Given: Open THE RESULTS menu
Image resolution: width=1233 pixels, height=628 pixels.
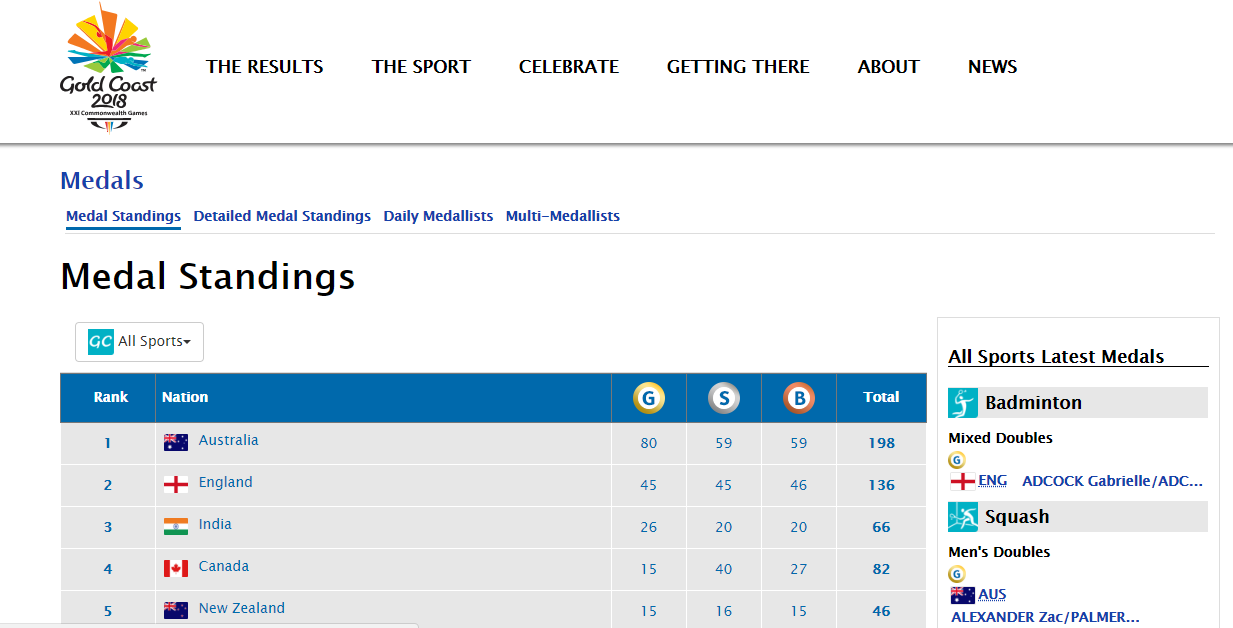Looking at the screenshot, I should coord(265,67).
